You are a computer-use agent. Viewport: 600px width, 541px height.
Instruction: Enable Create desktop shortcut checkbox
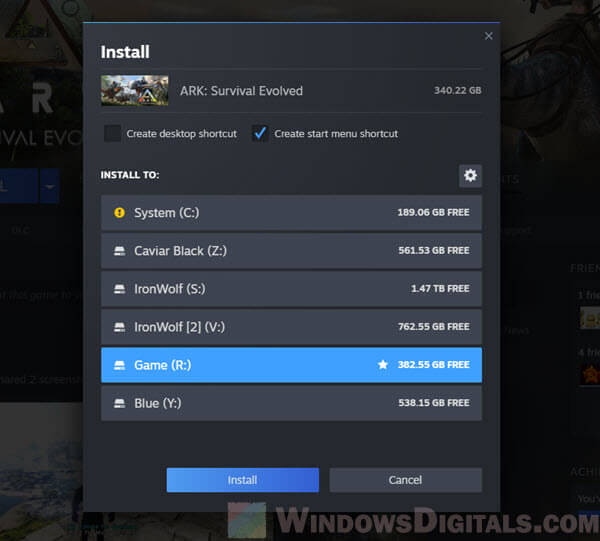pos(112,134)
